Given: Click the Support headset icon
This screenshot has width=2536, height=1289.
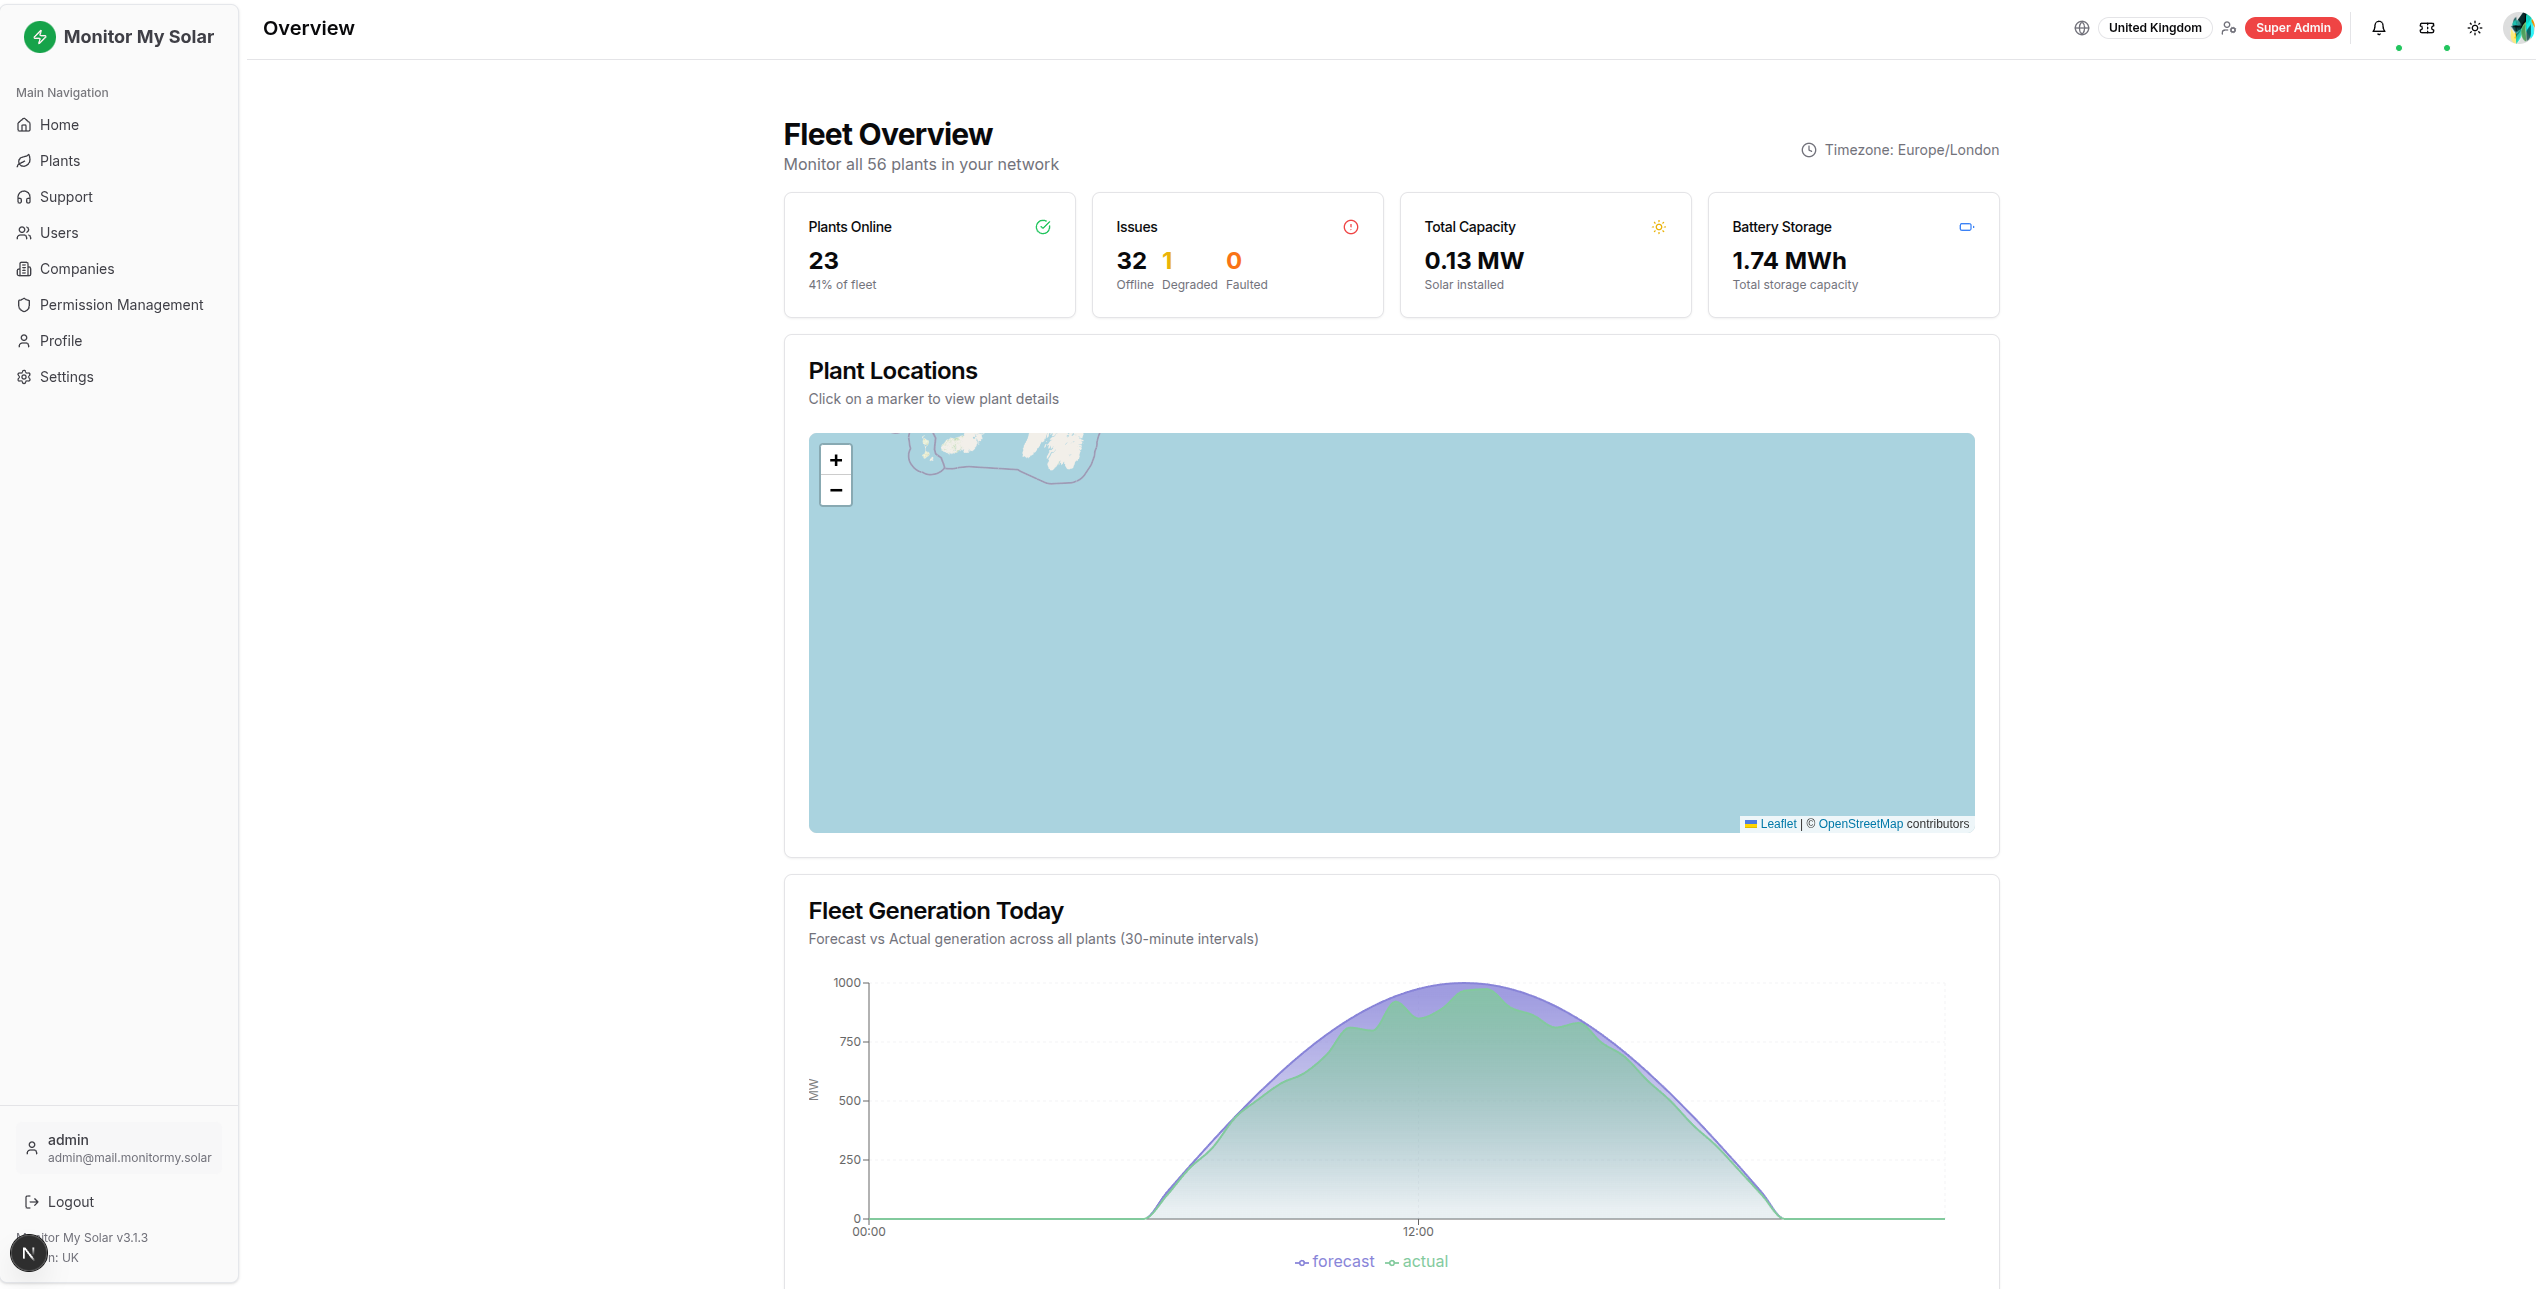Looking at the screenshot, I should (x=24, y=197).
